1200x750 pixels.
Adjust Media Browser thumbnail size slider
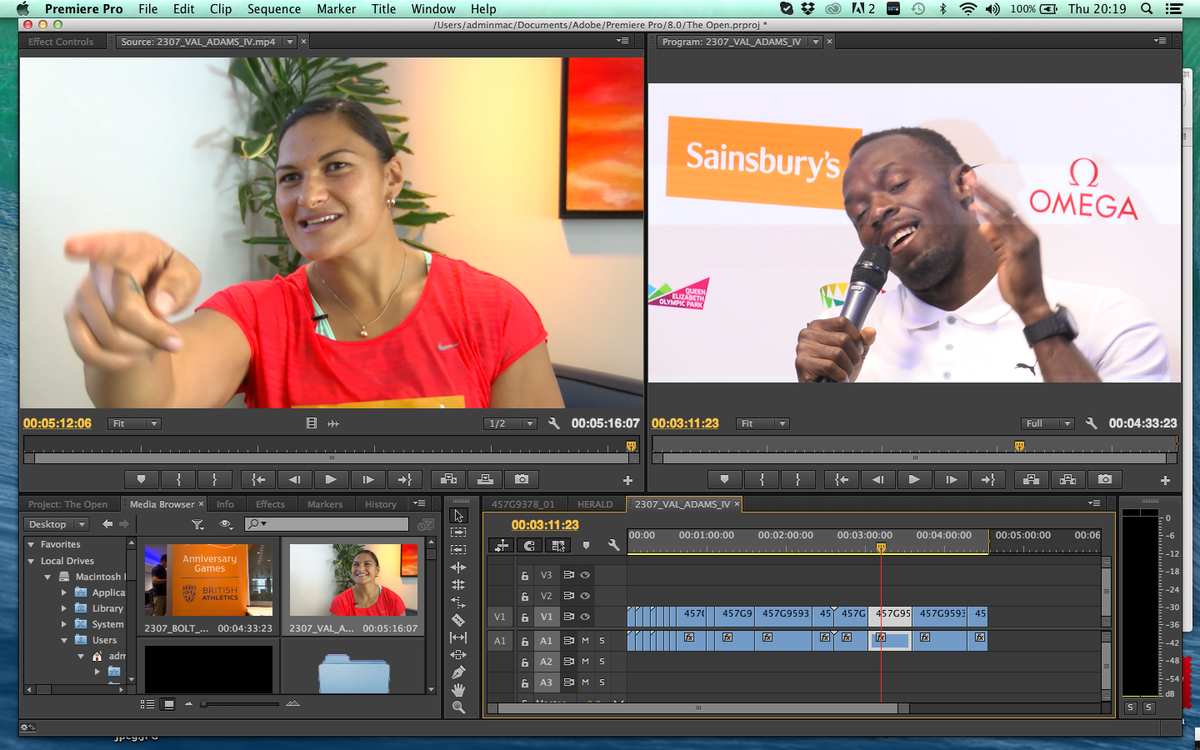pos(203,704)
